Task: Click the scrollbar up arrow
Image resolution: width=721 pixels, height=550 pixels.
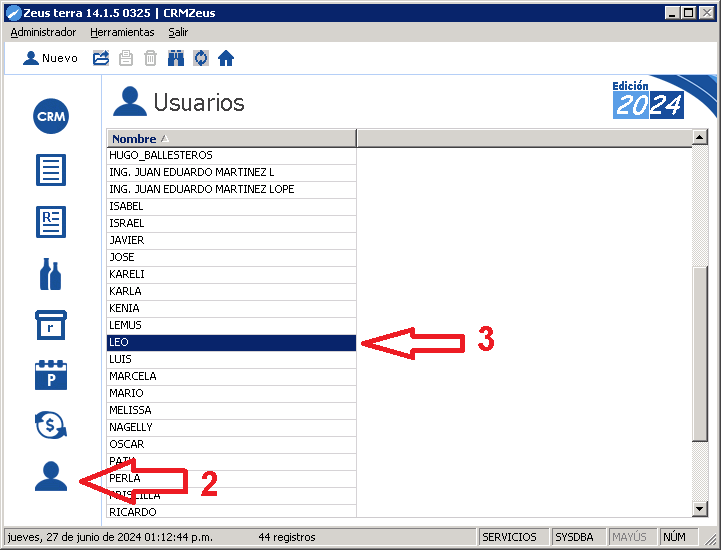Action: pyautogui.click(x=699, y=137)
